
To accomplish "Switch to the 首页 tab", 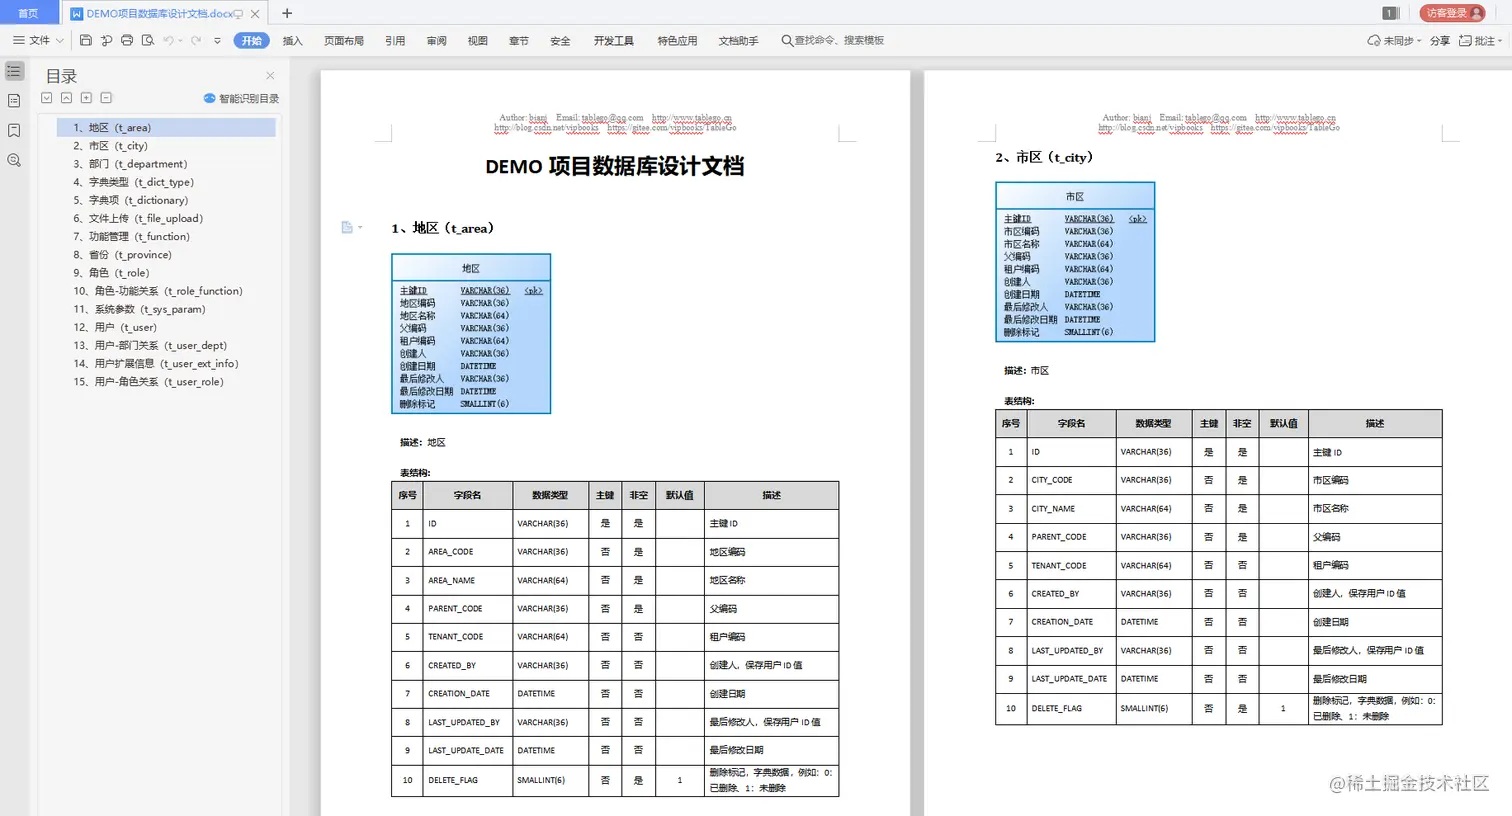I will (28, 13).
